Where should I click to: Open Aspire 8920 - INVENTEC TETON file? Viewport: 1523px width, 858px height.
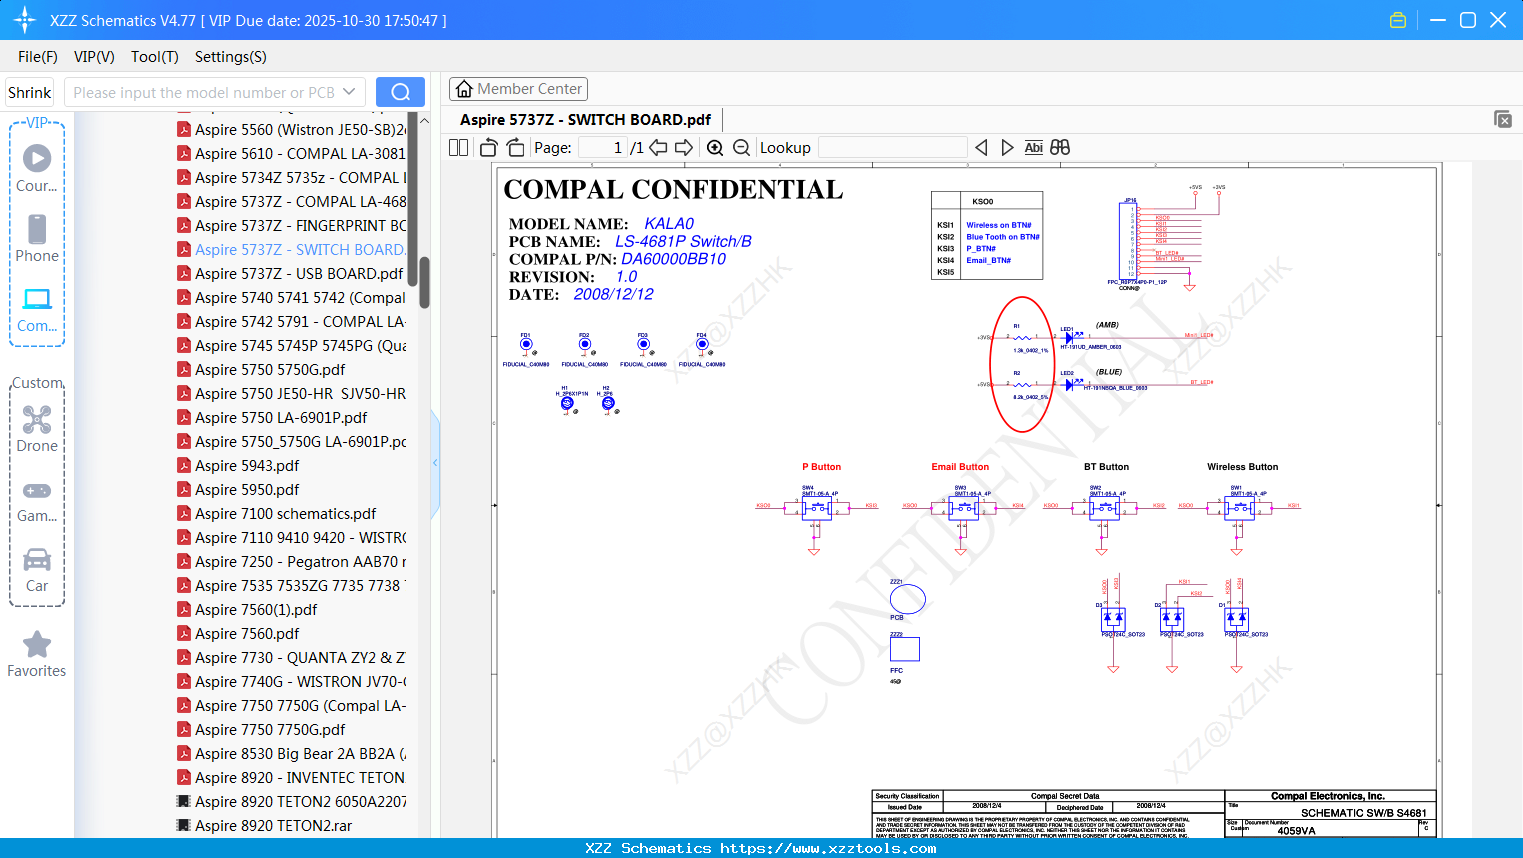click(x=291, y=778)
